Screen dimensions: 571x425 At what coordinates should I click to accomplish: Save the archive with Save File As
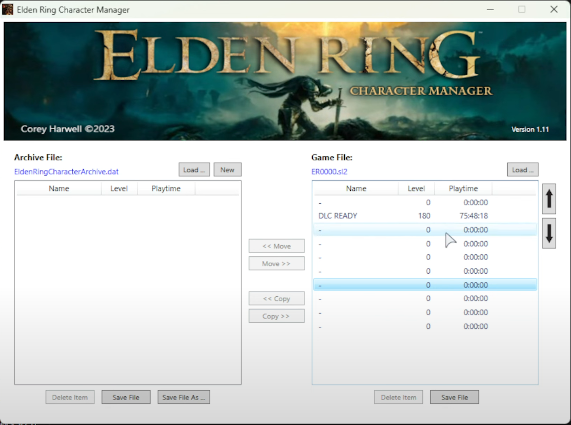184,397
